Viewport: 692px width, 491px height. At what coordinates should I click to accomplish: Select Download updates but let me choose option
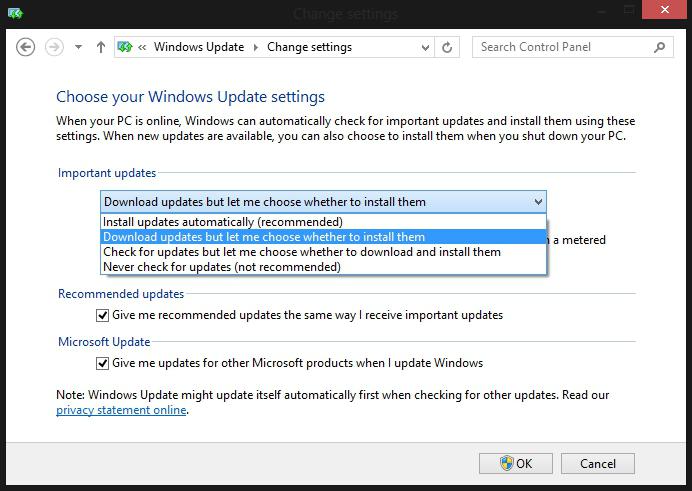[x=264, y=237]
